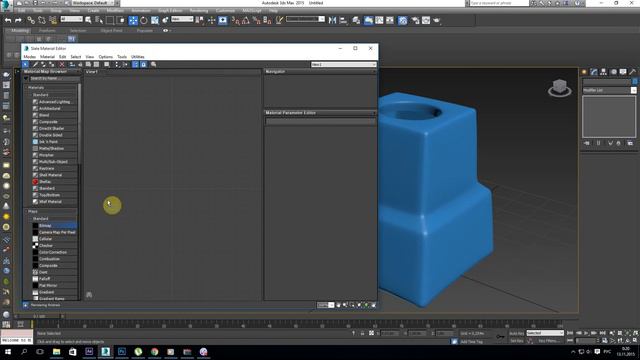Open the Workspace Default dropdown
This screenshot has width=640, height=360.
93,3
